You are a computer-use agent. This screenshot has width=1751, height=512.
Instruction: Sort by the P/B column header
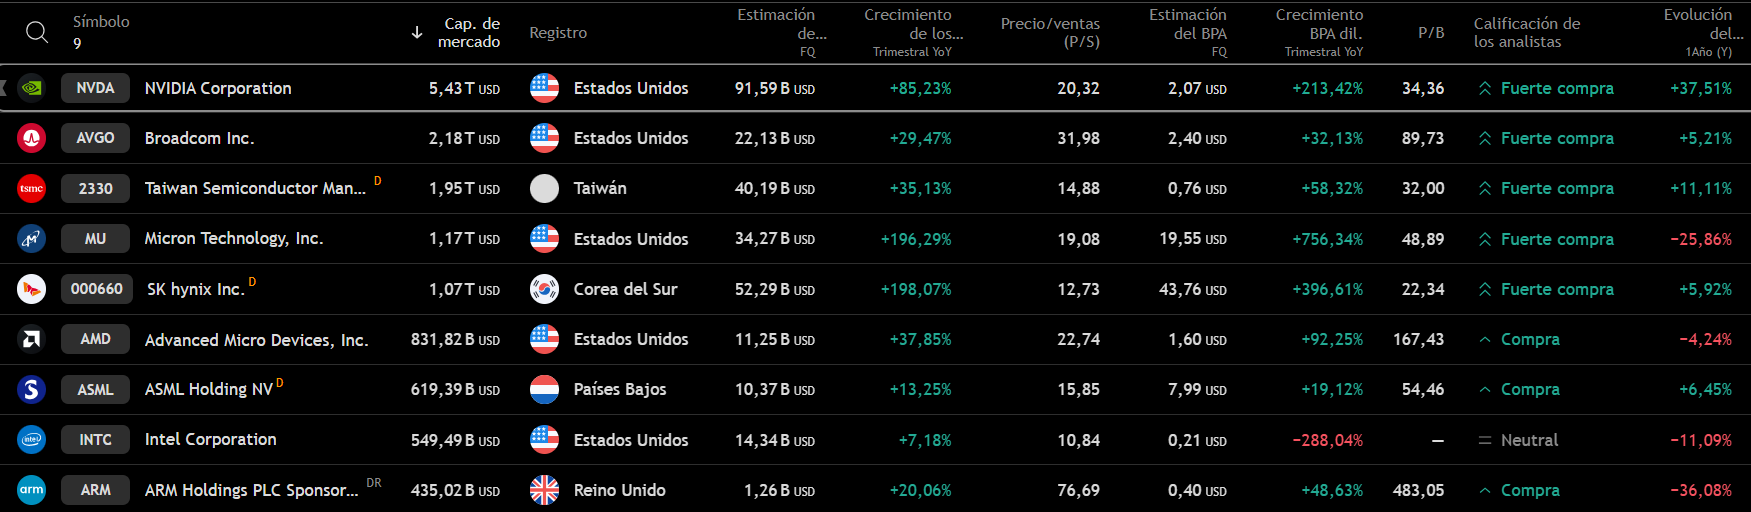coord(1431,32)
